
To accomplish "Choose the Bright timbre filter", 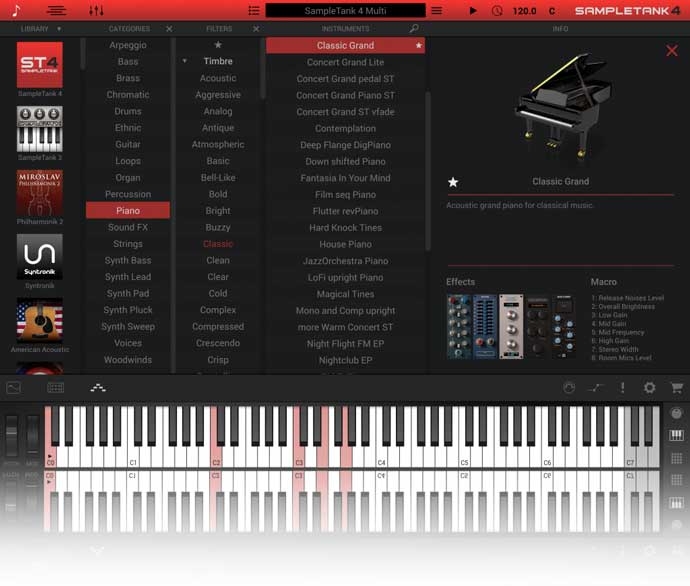I will tap(218, 211).
